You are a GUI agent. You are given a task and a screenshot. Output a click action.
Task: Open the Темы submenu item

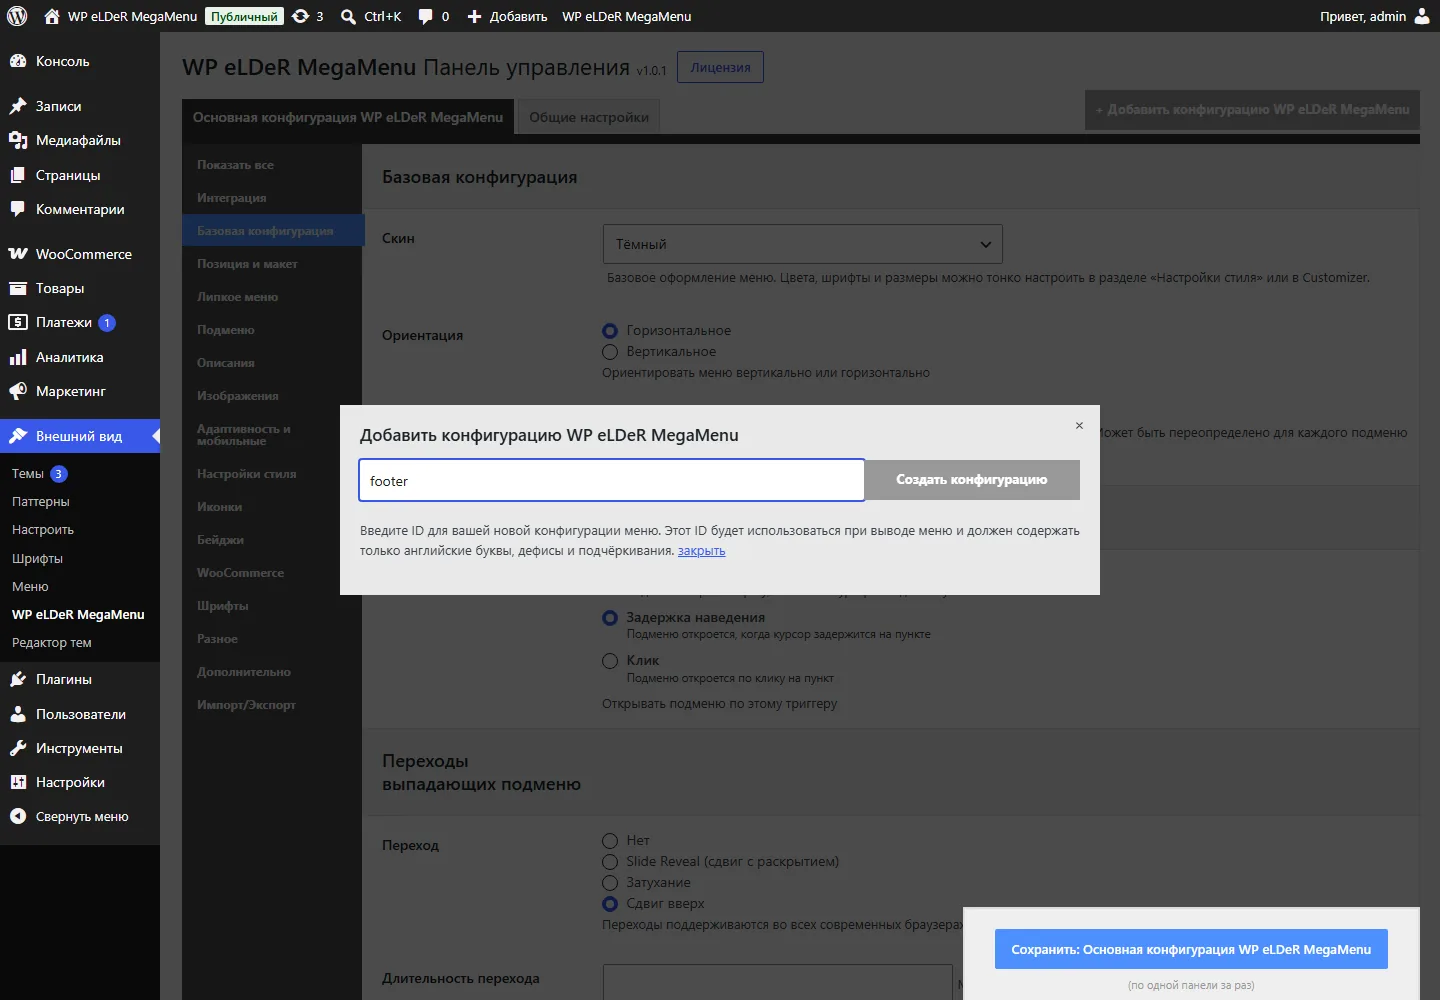click(28, 474)
